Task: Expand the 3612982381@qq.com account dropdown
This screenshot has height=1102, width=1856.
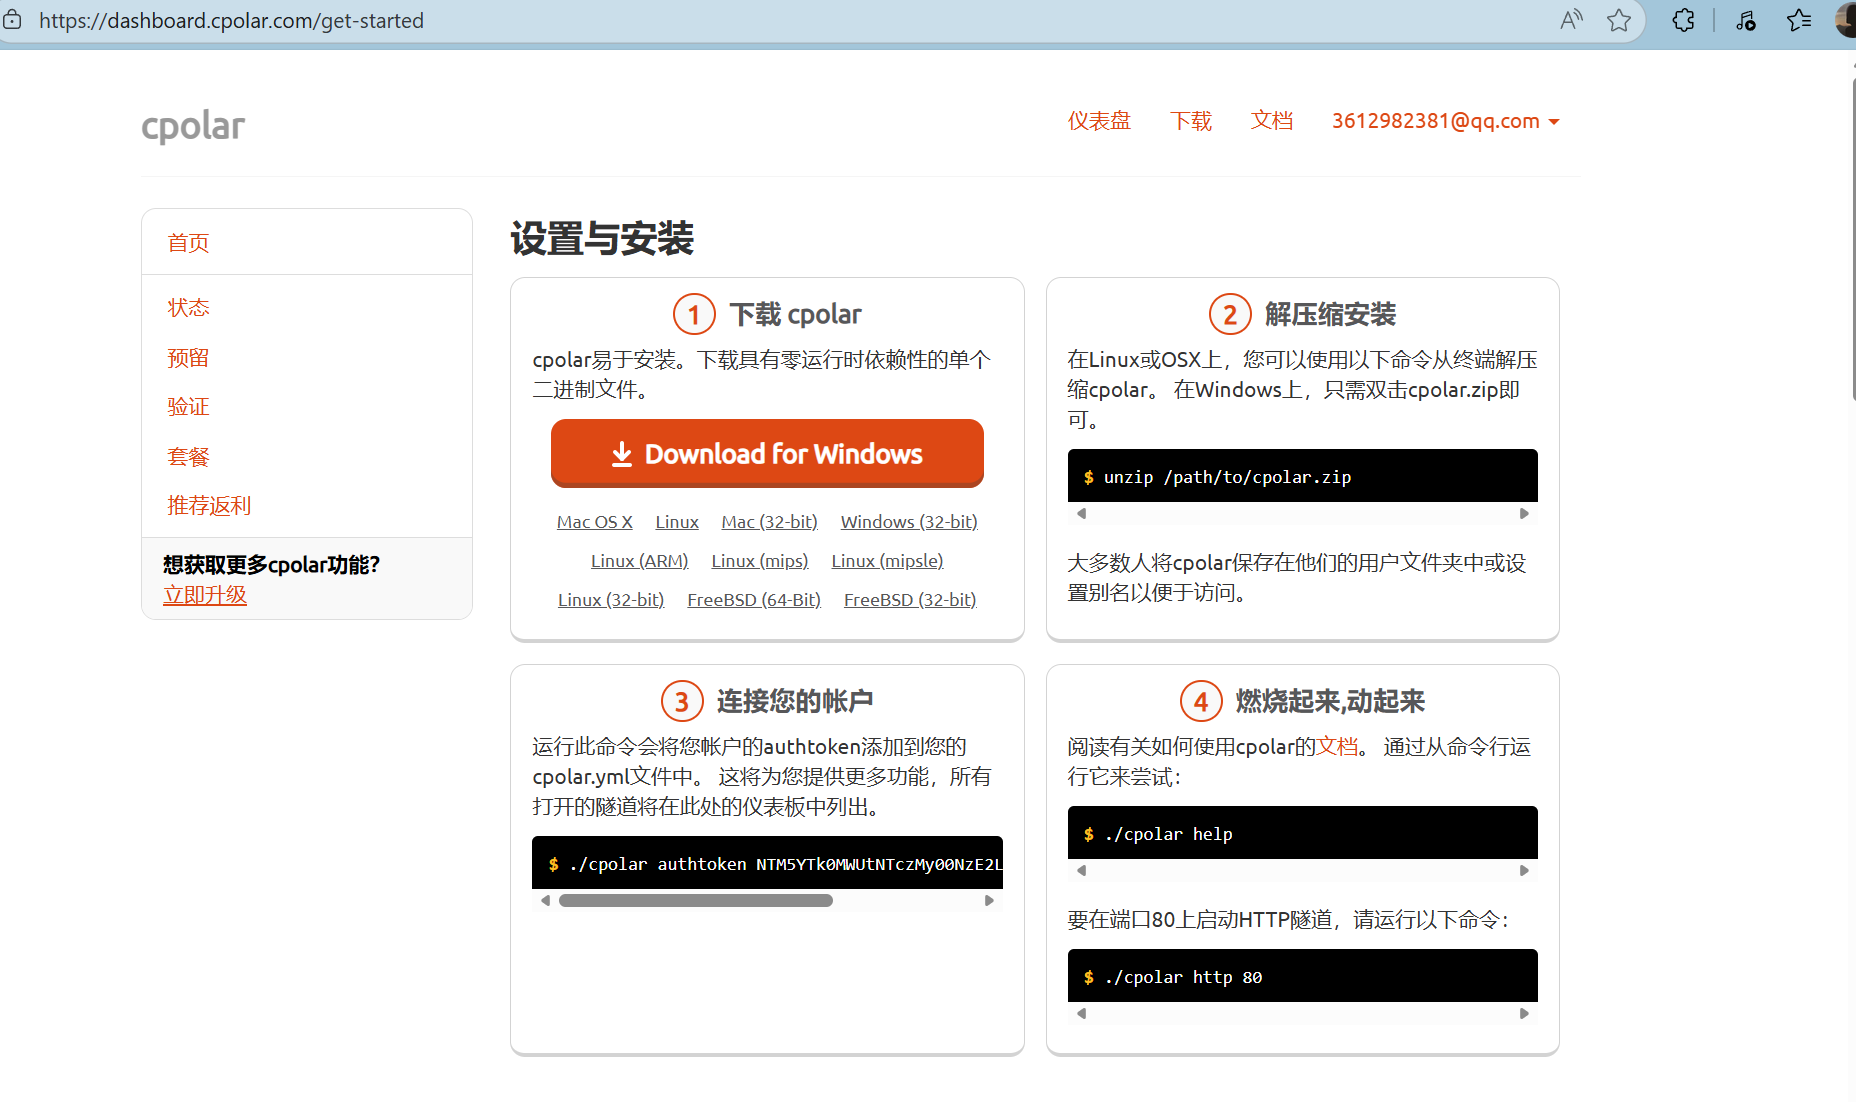Action: (1446, 121)
